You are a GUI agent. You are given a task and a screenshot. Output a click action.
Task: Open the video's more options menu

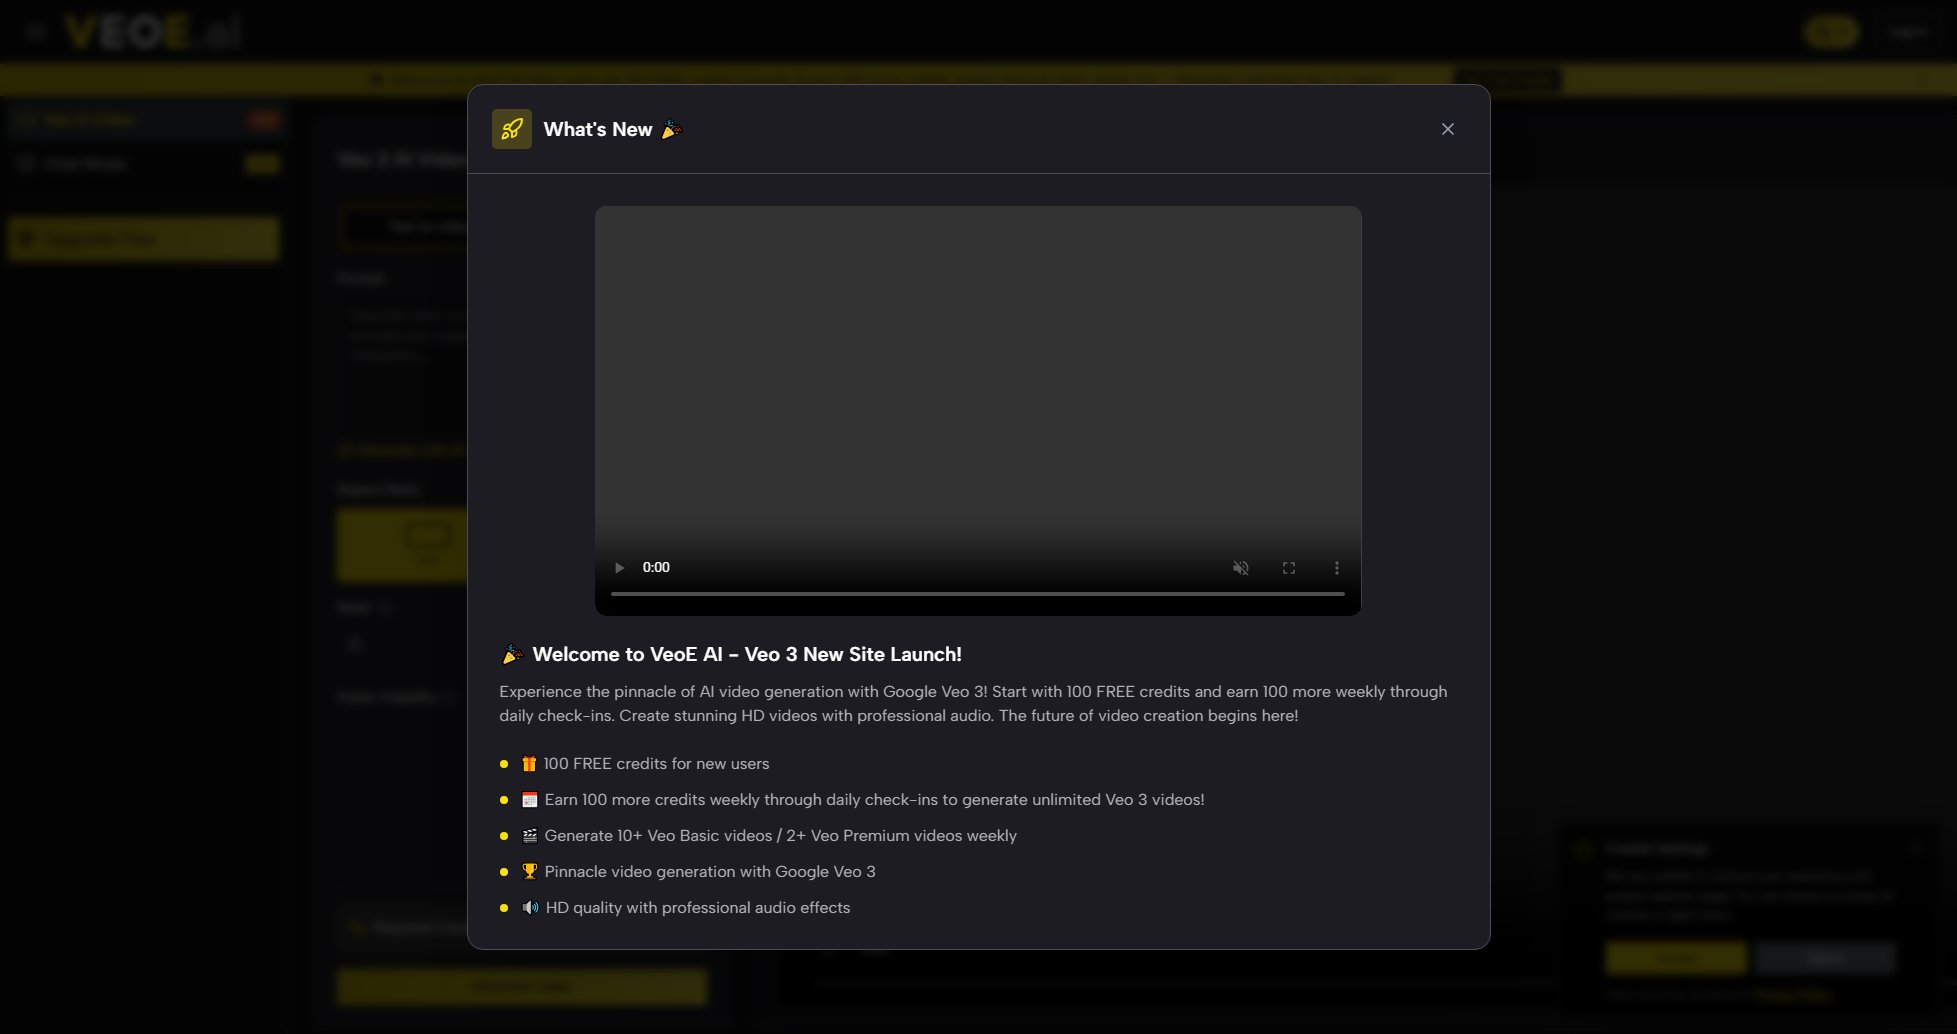pos(1336,567)
